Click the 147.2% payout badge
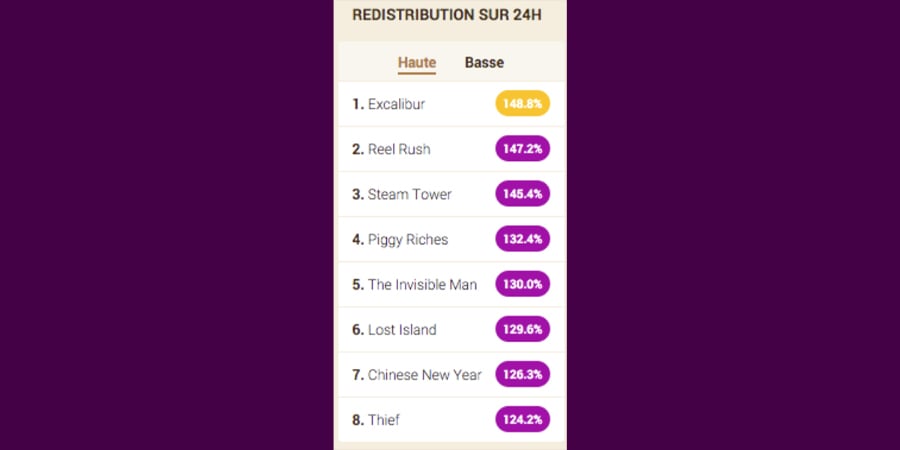 click(522, 149)
